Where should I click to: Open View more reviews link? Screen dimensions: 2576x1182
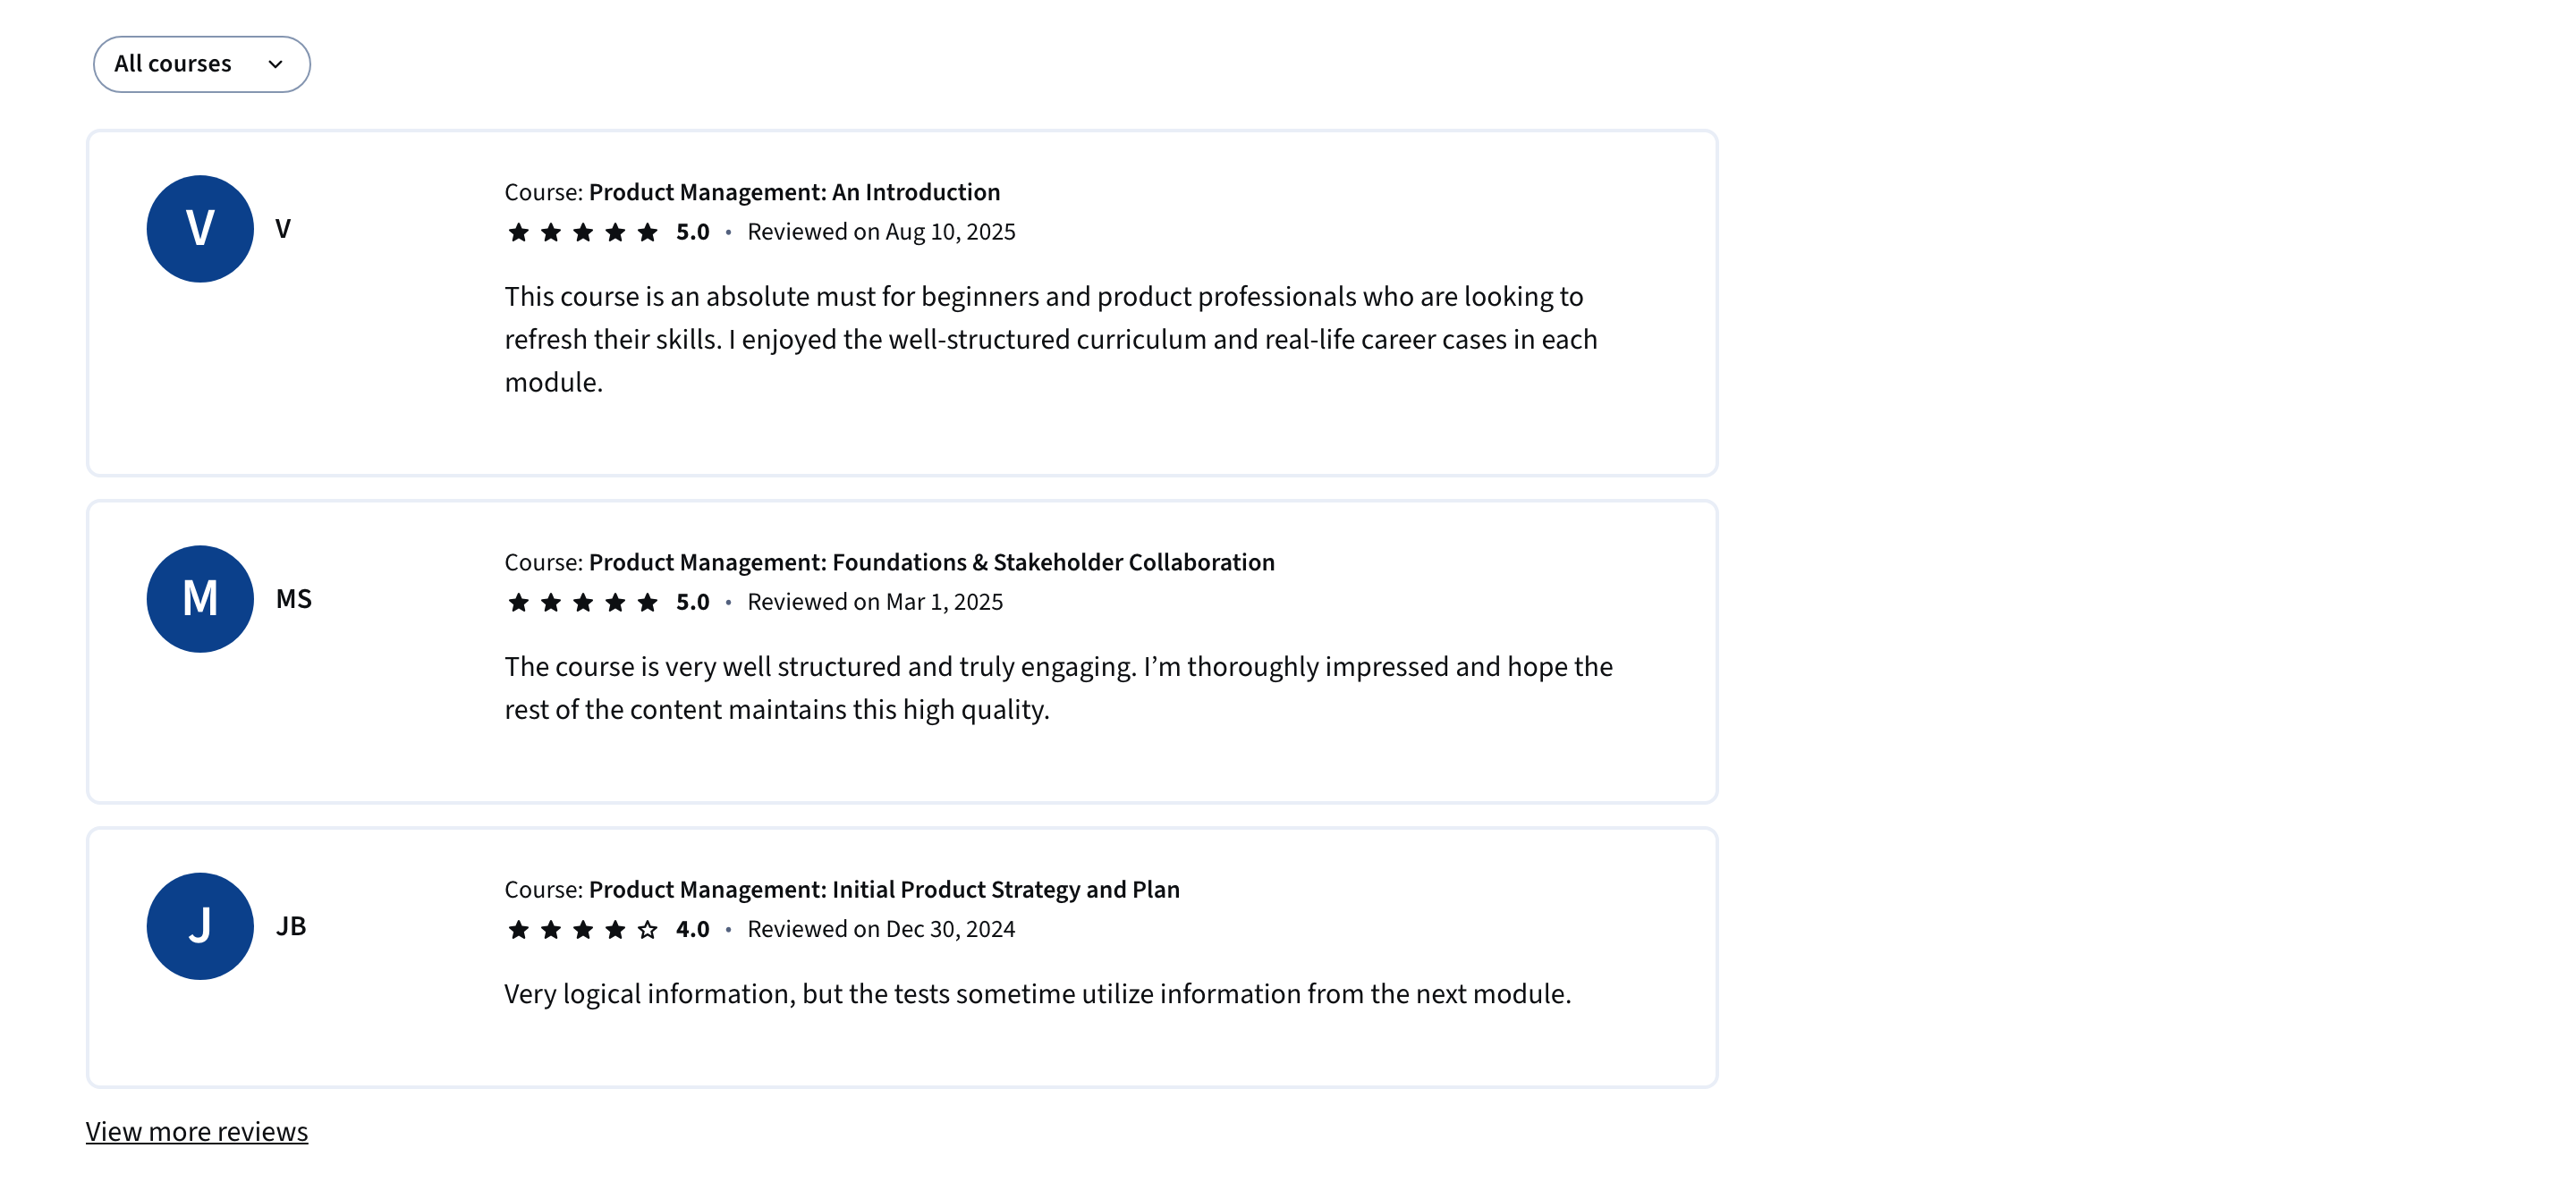pyautogui.click(x=197, y=1131)
